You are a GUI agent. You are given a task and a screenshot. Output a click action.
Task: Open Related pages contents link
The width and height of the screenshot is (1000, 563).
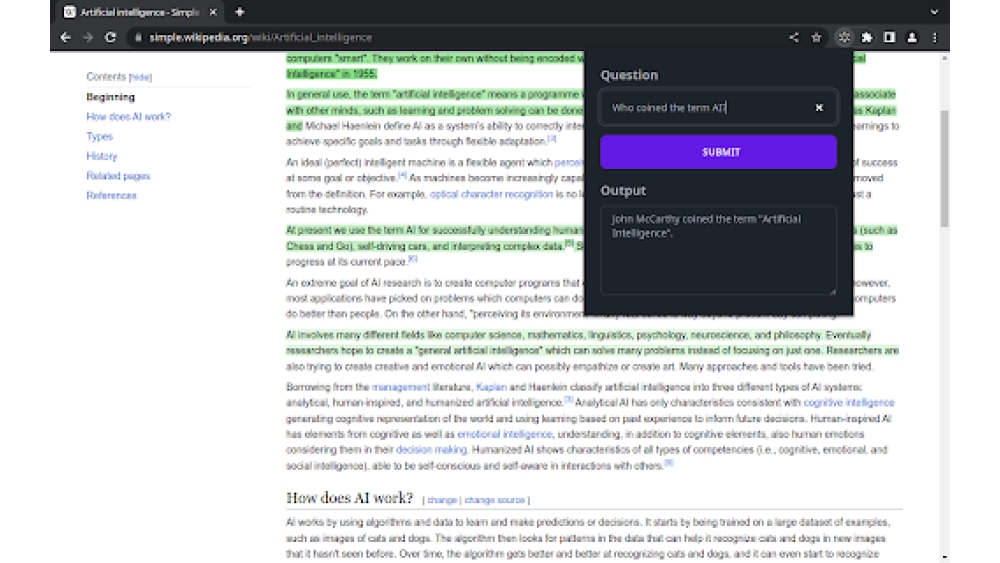coord(118,176)
